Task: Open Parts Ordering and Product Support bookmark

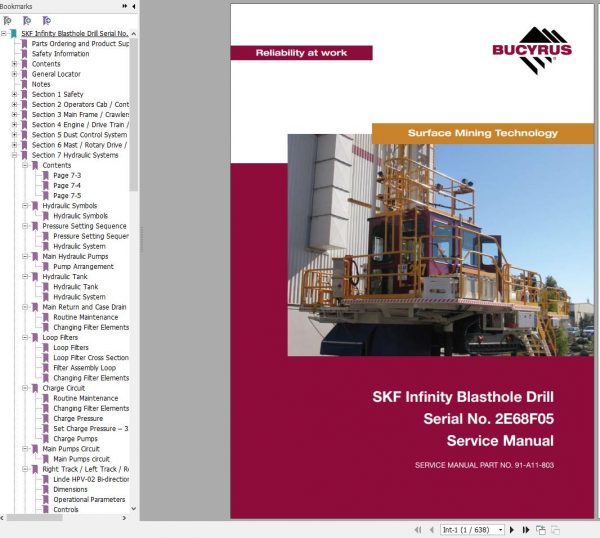Action: click(80, 44)
